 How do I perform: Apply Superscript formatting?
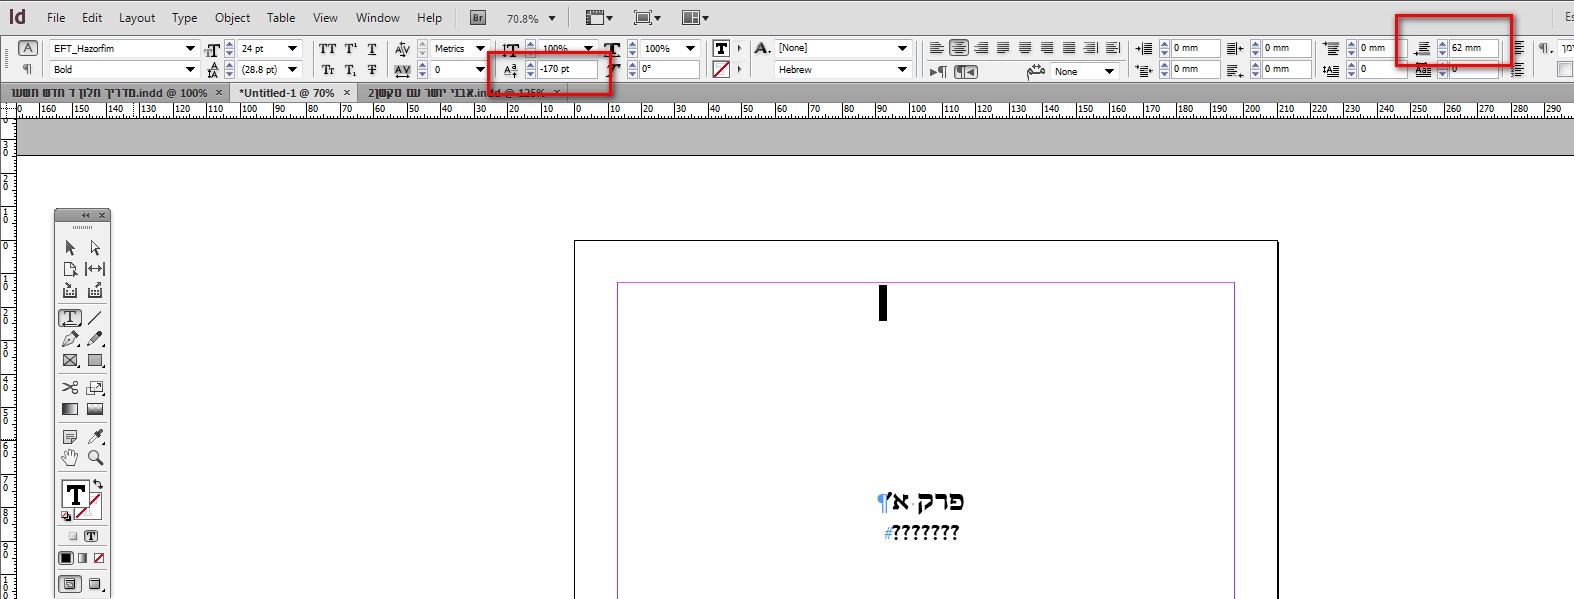click(x=351, y=48)
